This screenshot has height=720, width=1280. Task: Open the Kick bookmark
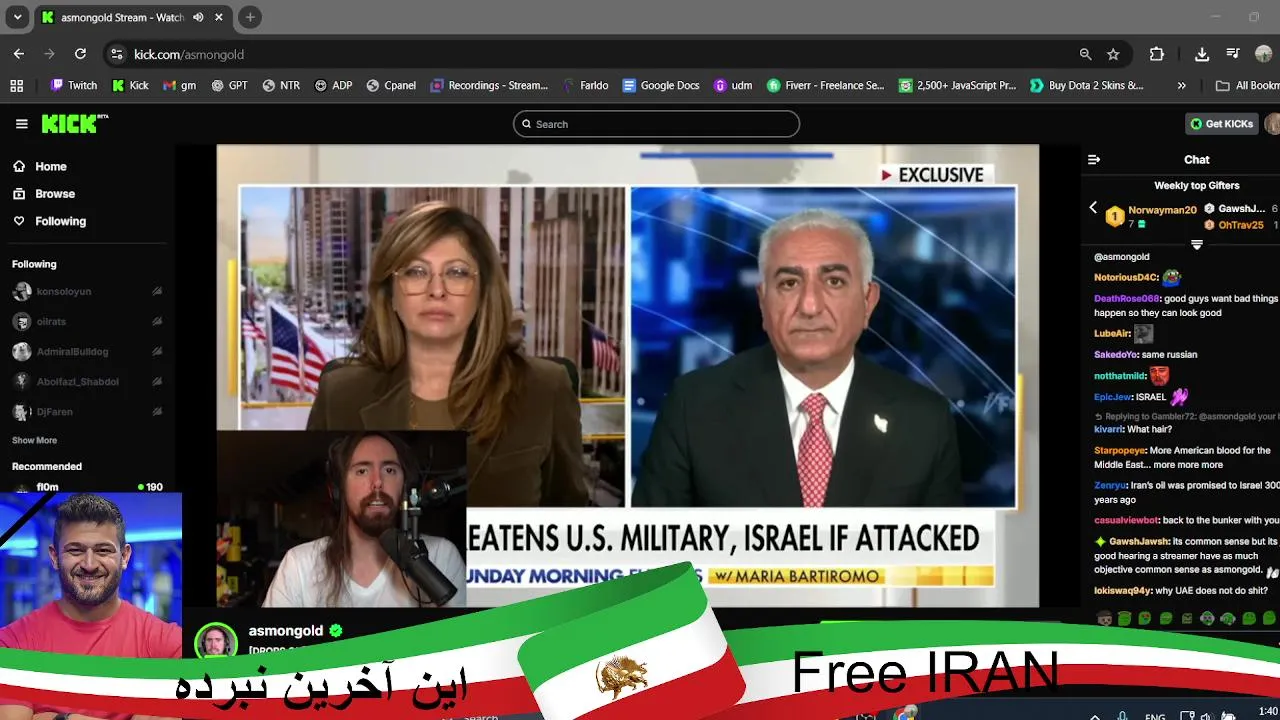(x=130, y=86)
